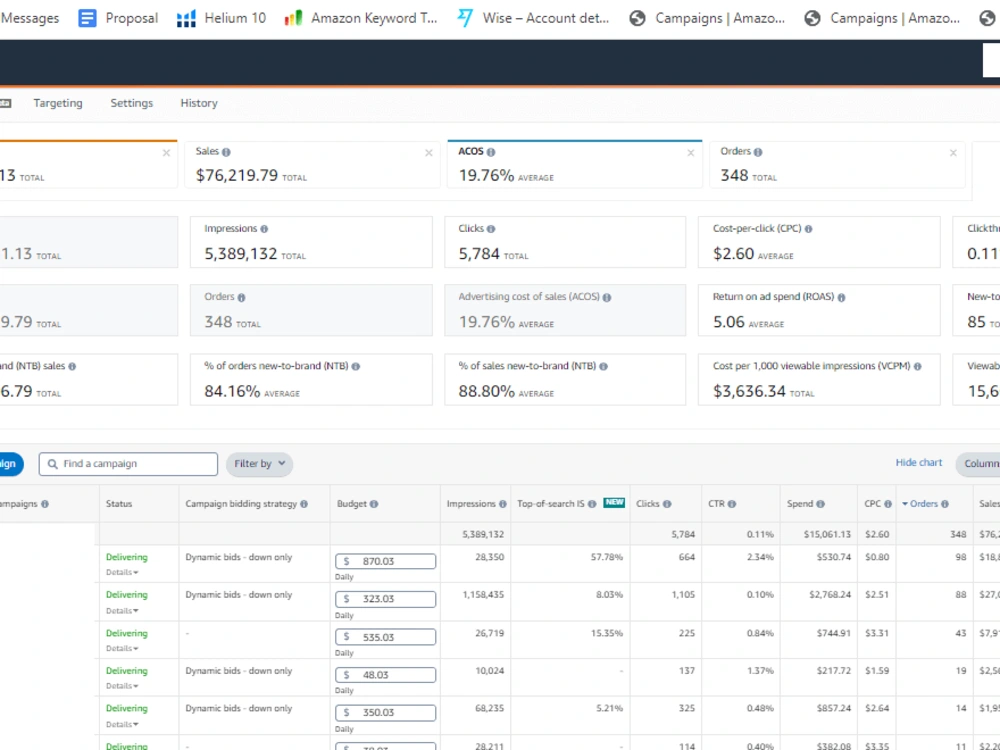The image size is (1000, 750).
Task: Remove the Sales metric tile
Action: (x=429, y=153)
